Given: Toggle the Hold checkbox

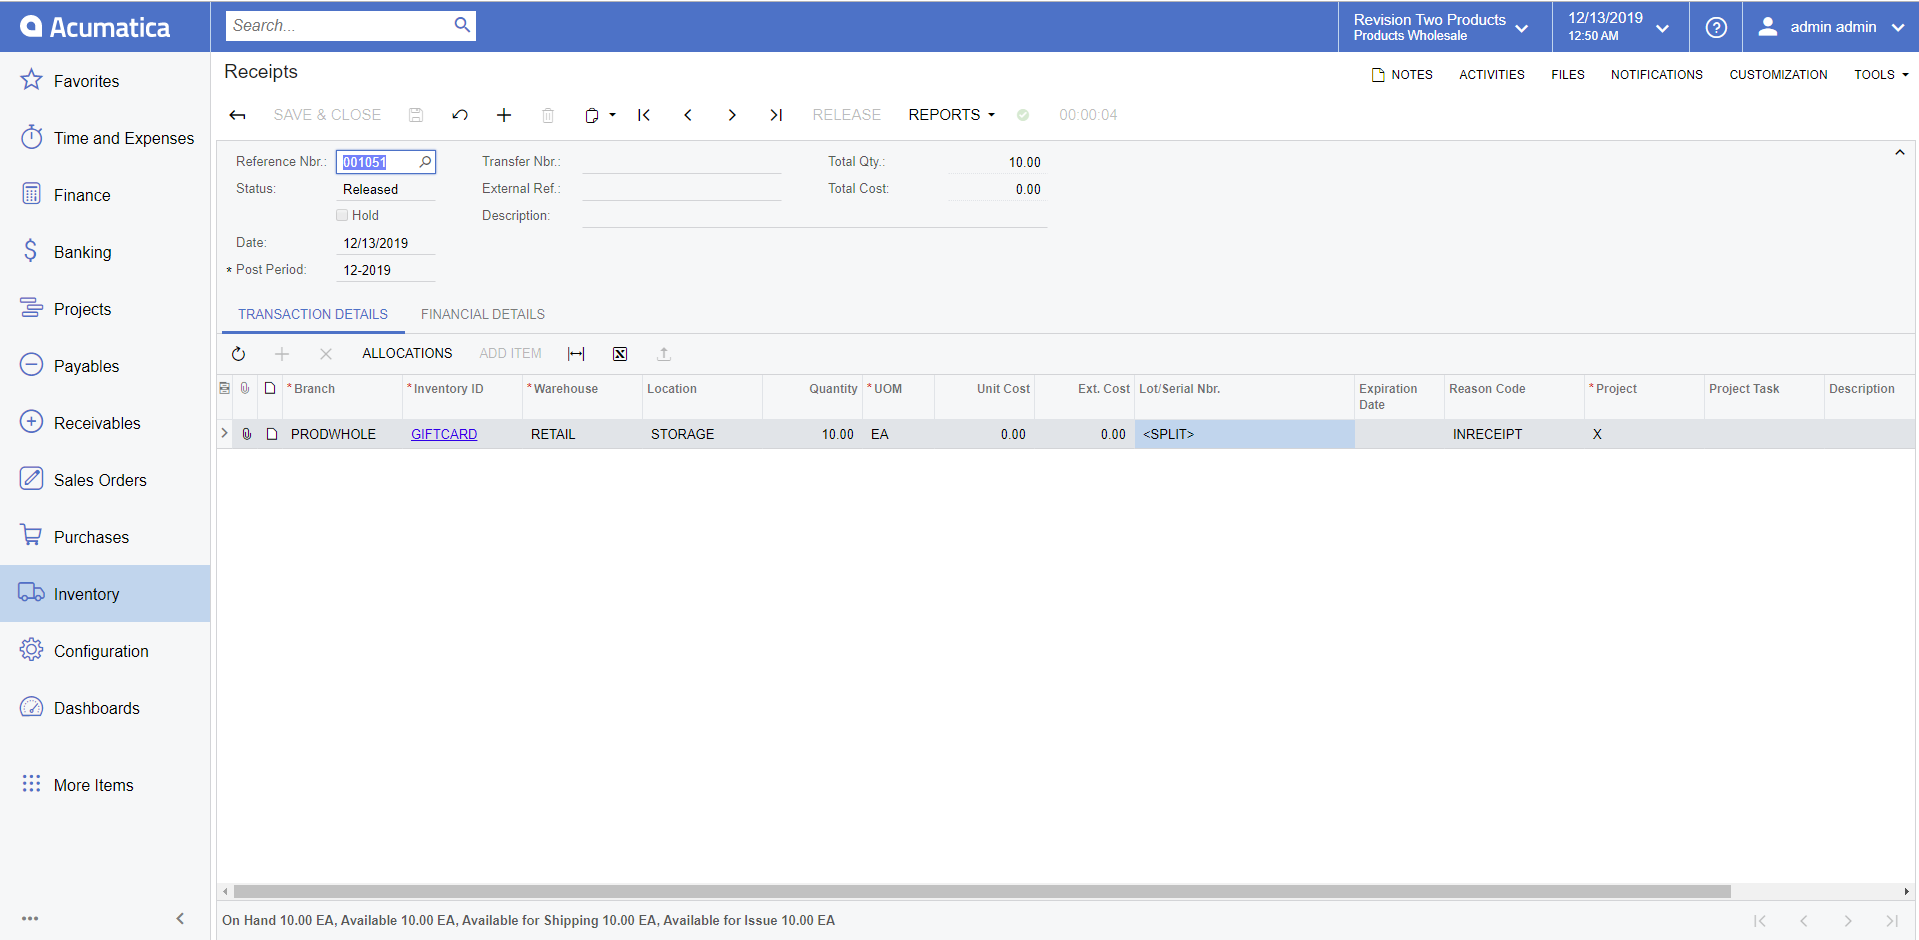Looking at the screenshot, I should pos(342,215).
